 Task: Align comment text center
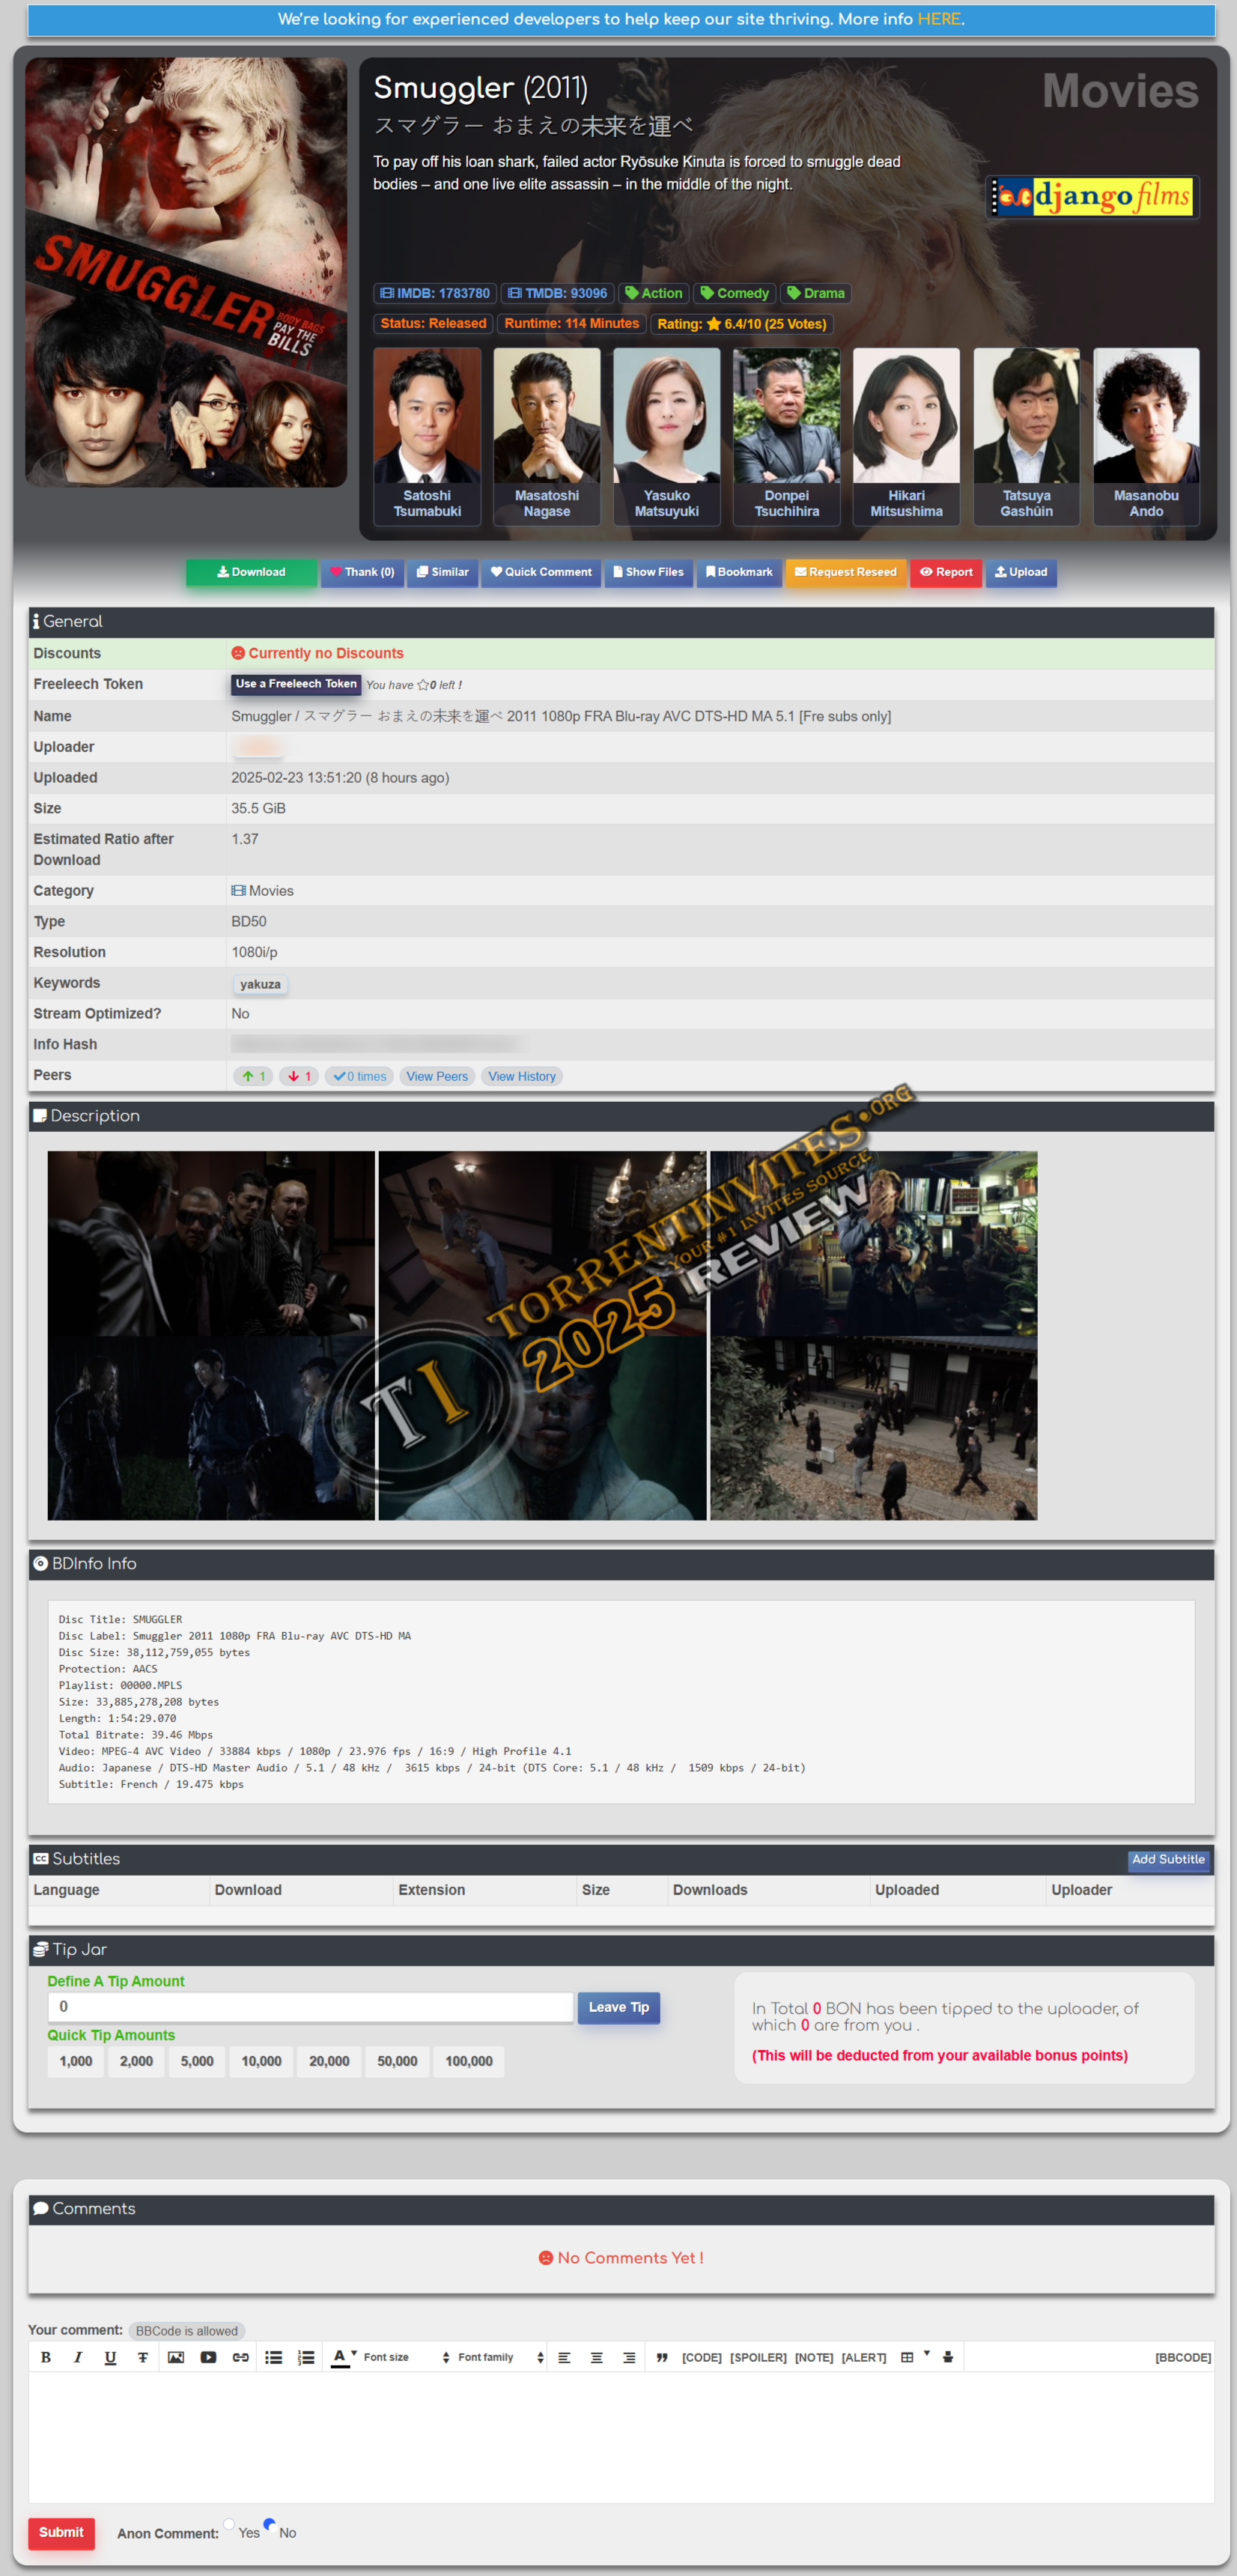tap(597, 2357)
